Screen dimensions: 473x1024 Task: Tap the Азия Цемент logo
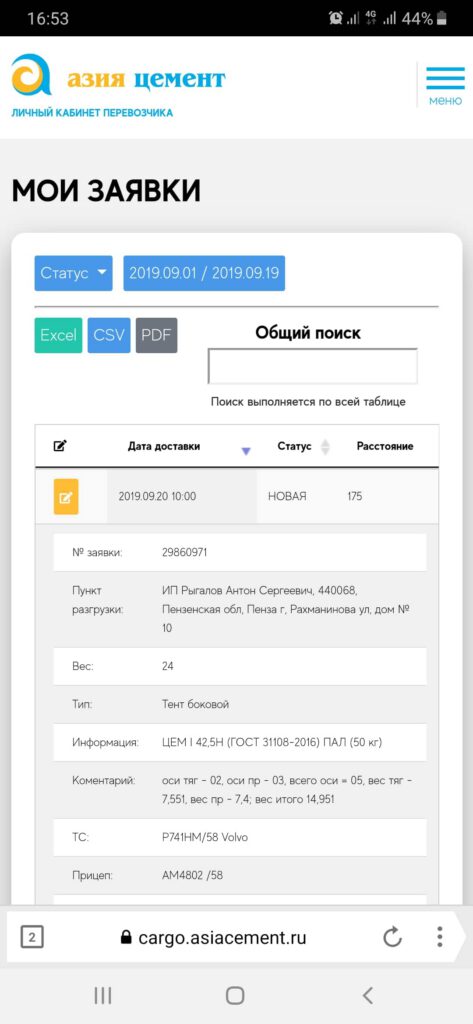click(118, 76)
